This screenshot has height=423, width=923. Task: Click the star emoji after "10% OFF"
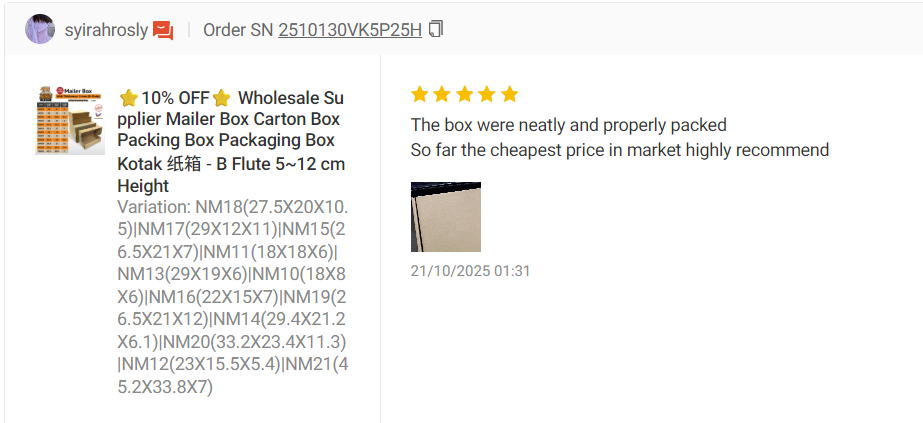tap(221, 98)
